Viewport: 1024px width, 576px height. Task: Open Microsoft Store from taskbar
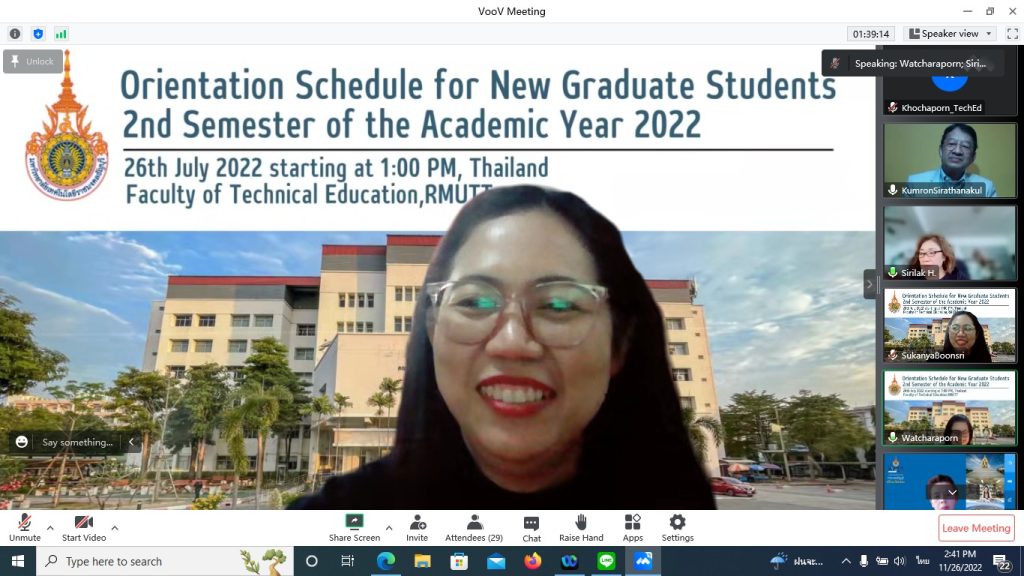(459, 562)
